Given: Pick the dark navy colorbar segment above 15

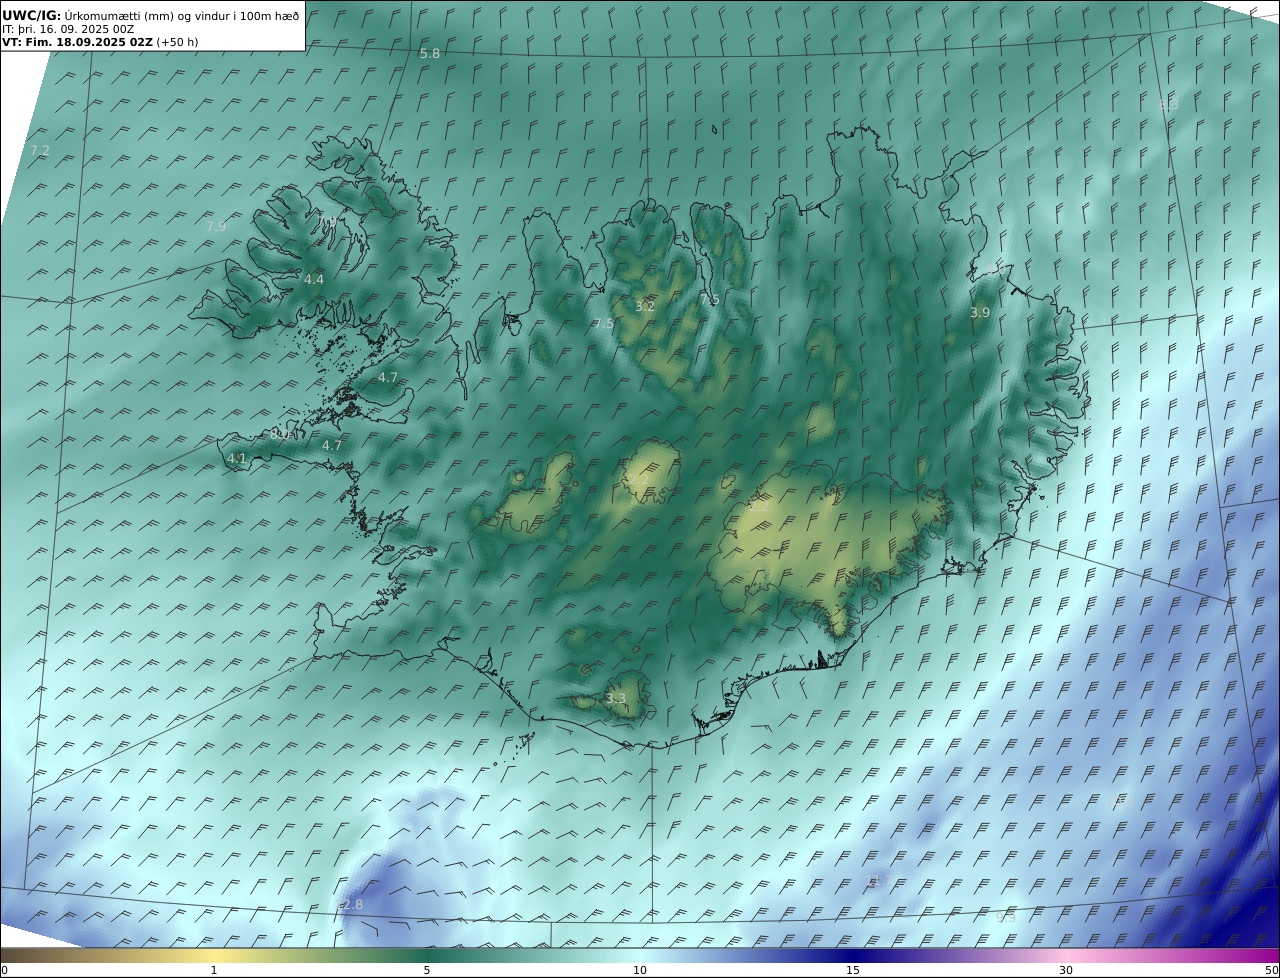Looking at the screenshot, I should point(853,955).
